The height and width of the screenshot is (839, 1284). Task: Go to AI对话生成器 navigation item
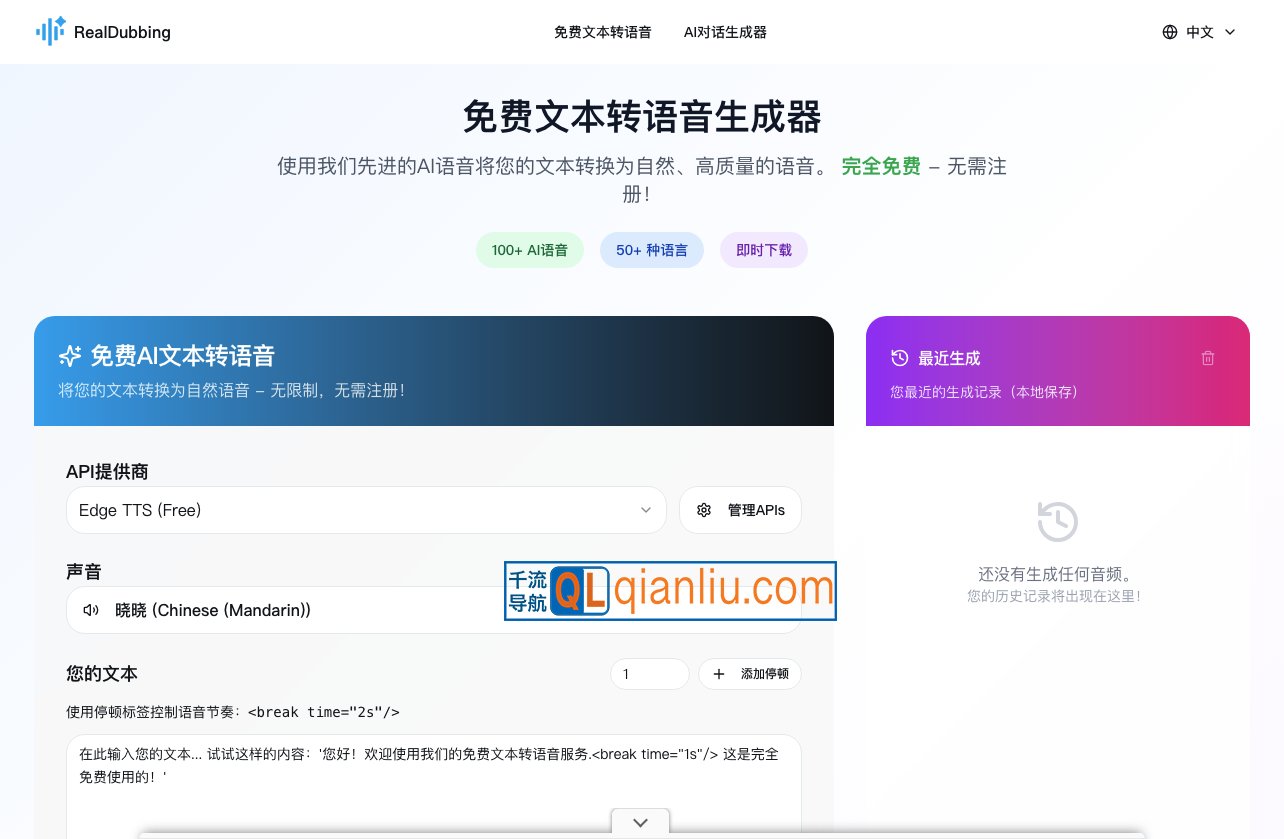[x=725, y=32]
